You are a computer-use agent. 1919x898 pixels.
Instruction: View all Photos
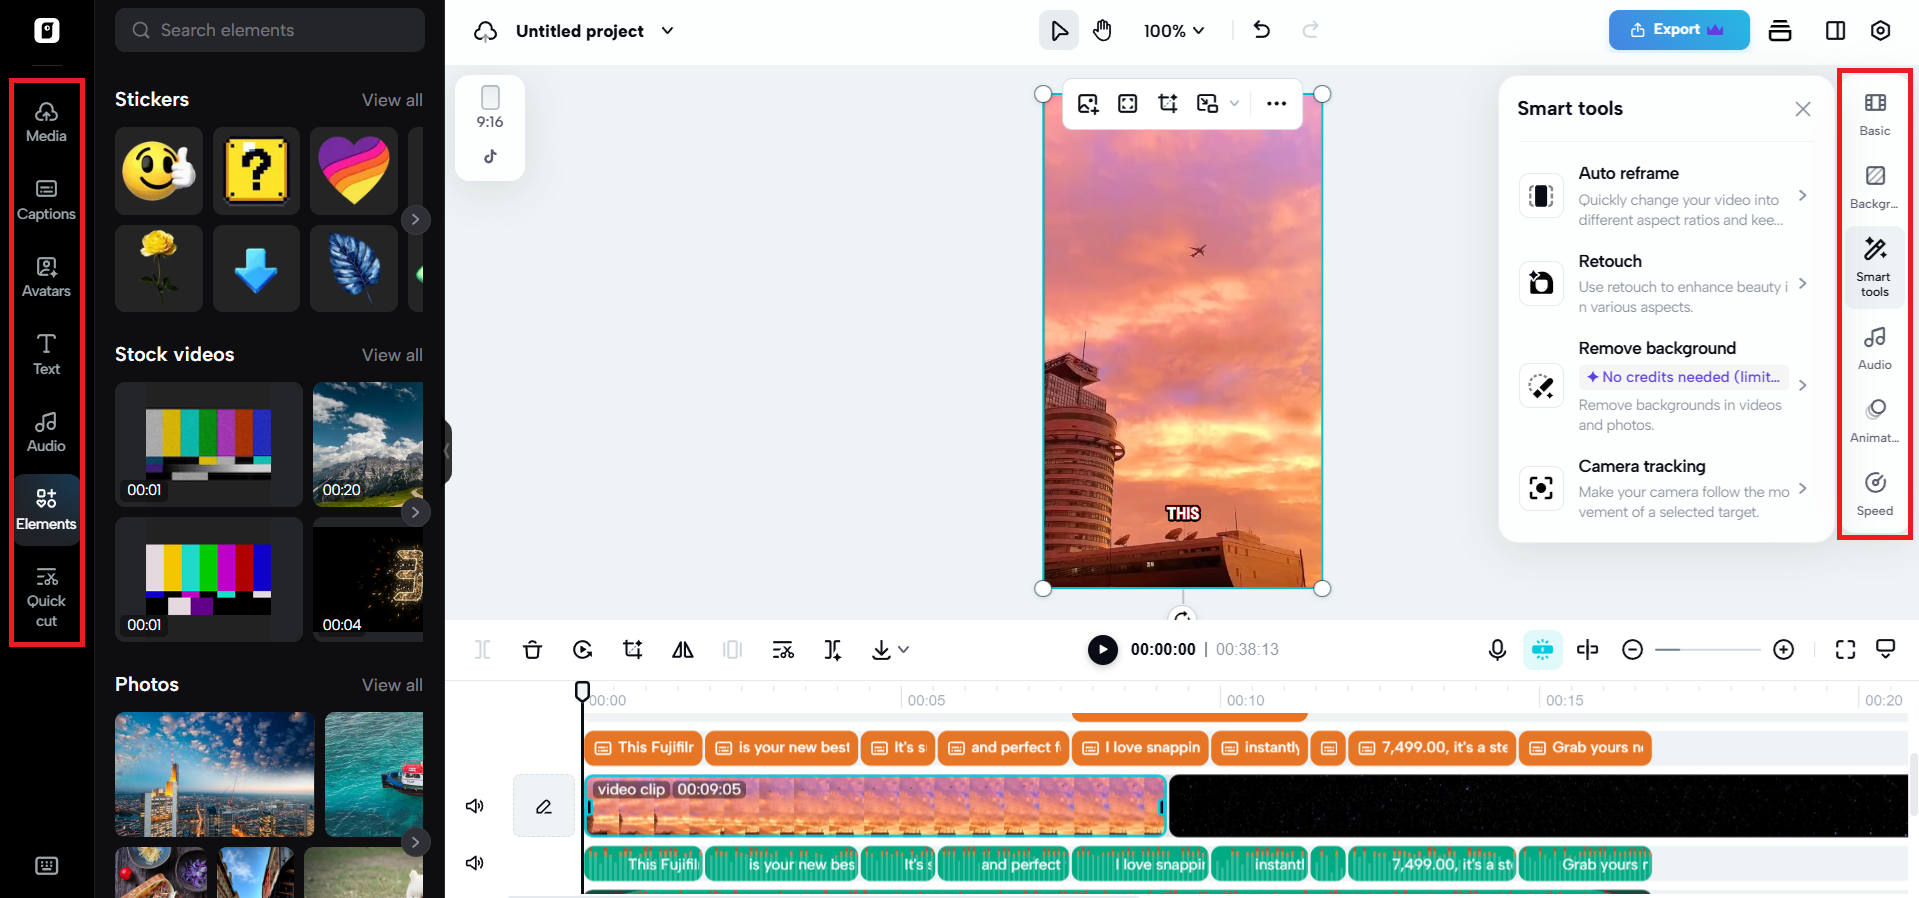[x=392, y=685]
